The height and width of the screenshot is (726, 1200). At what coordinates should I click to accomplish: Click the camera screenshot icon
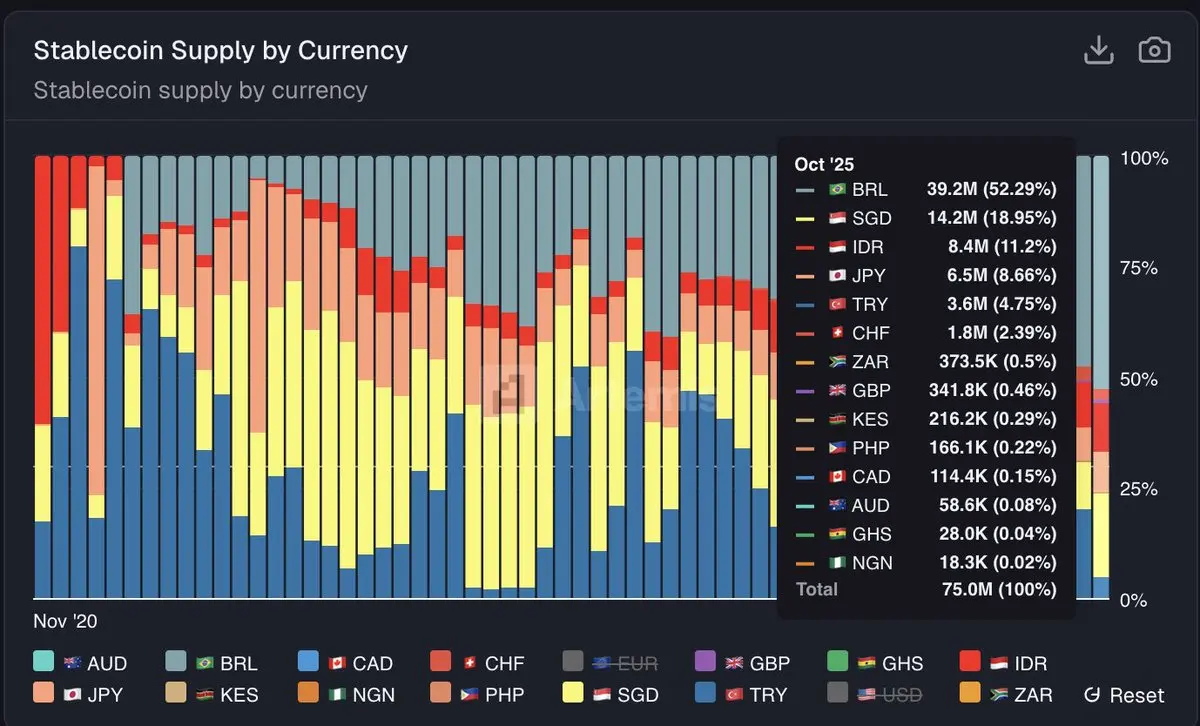point(1154,51)
